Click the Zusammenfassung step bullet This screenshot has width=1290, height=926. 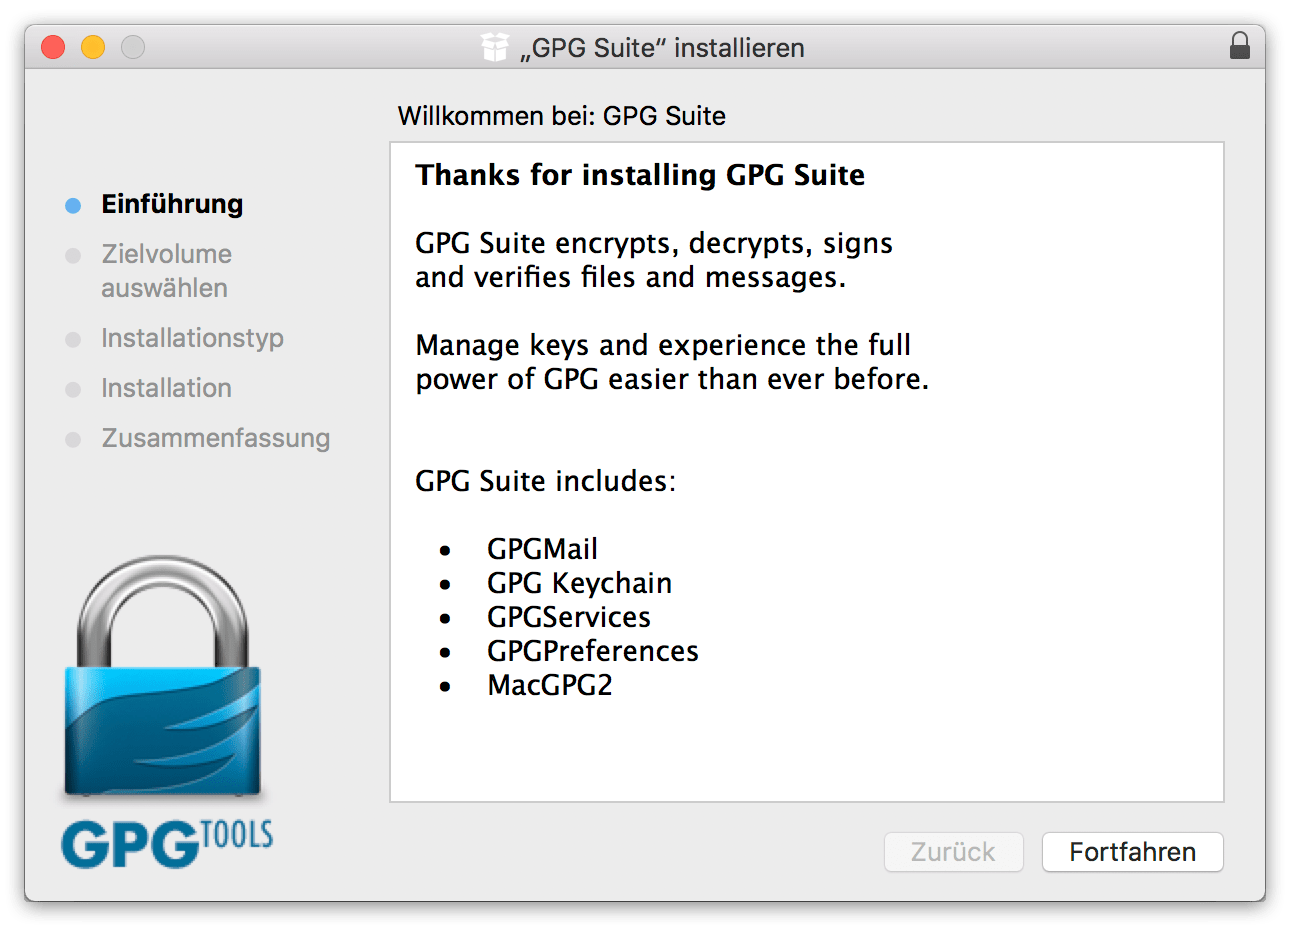point(73,440)
